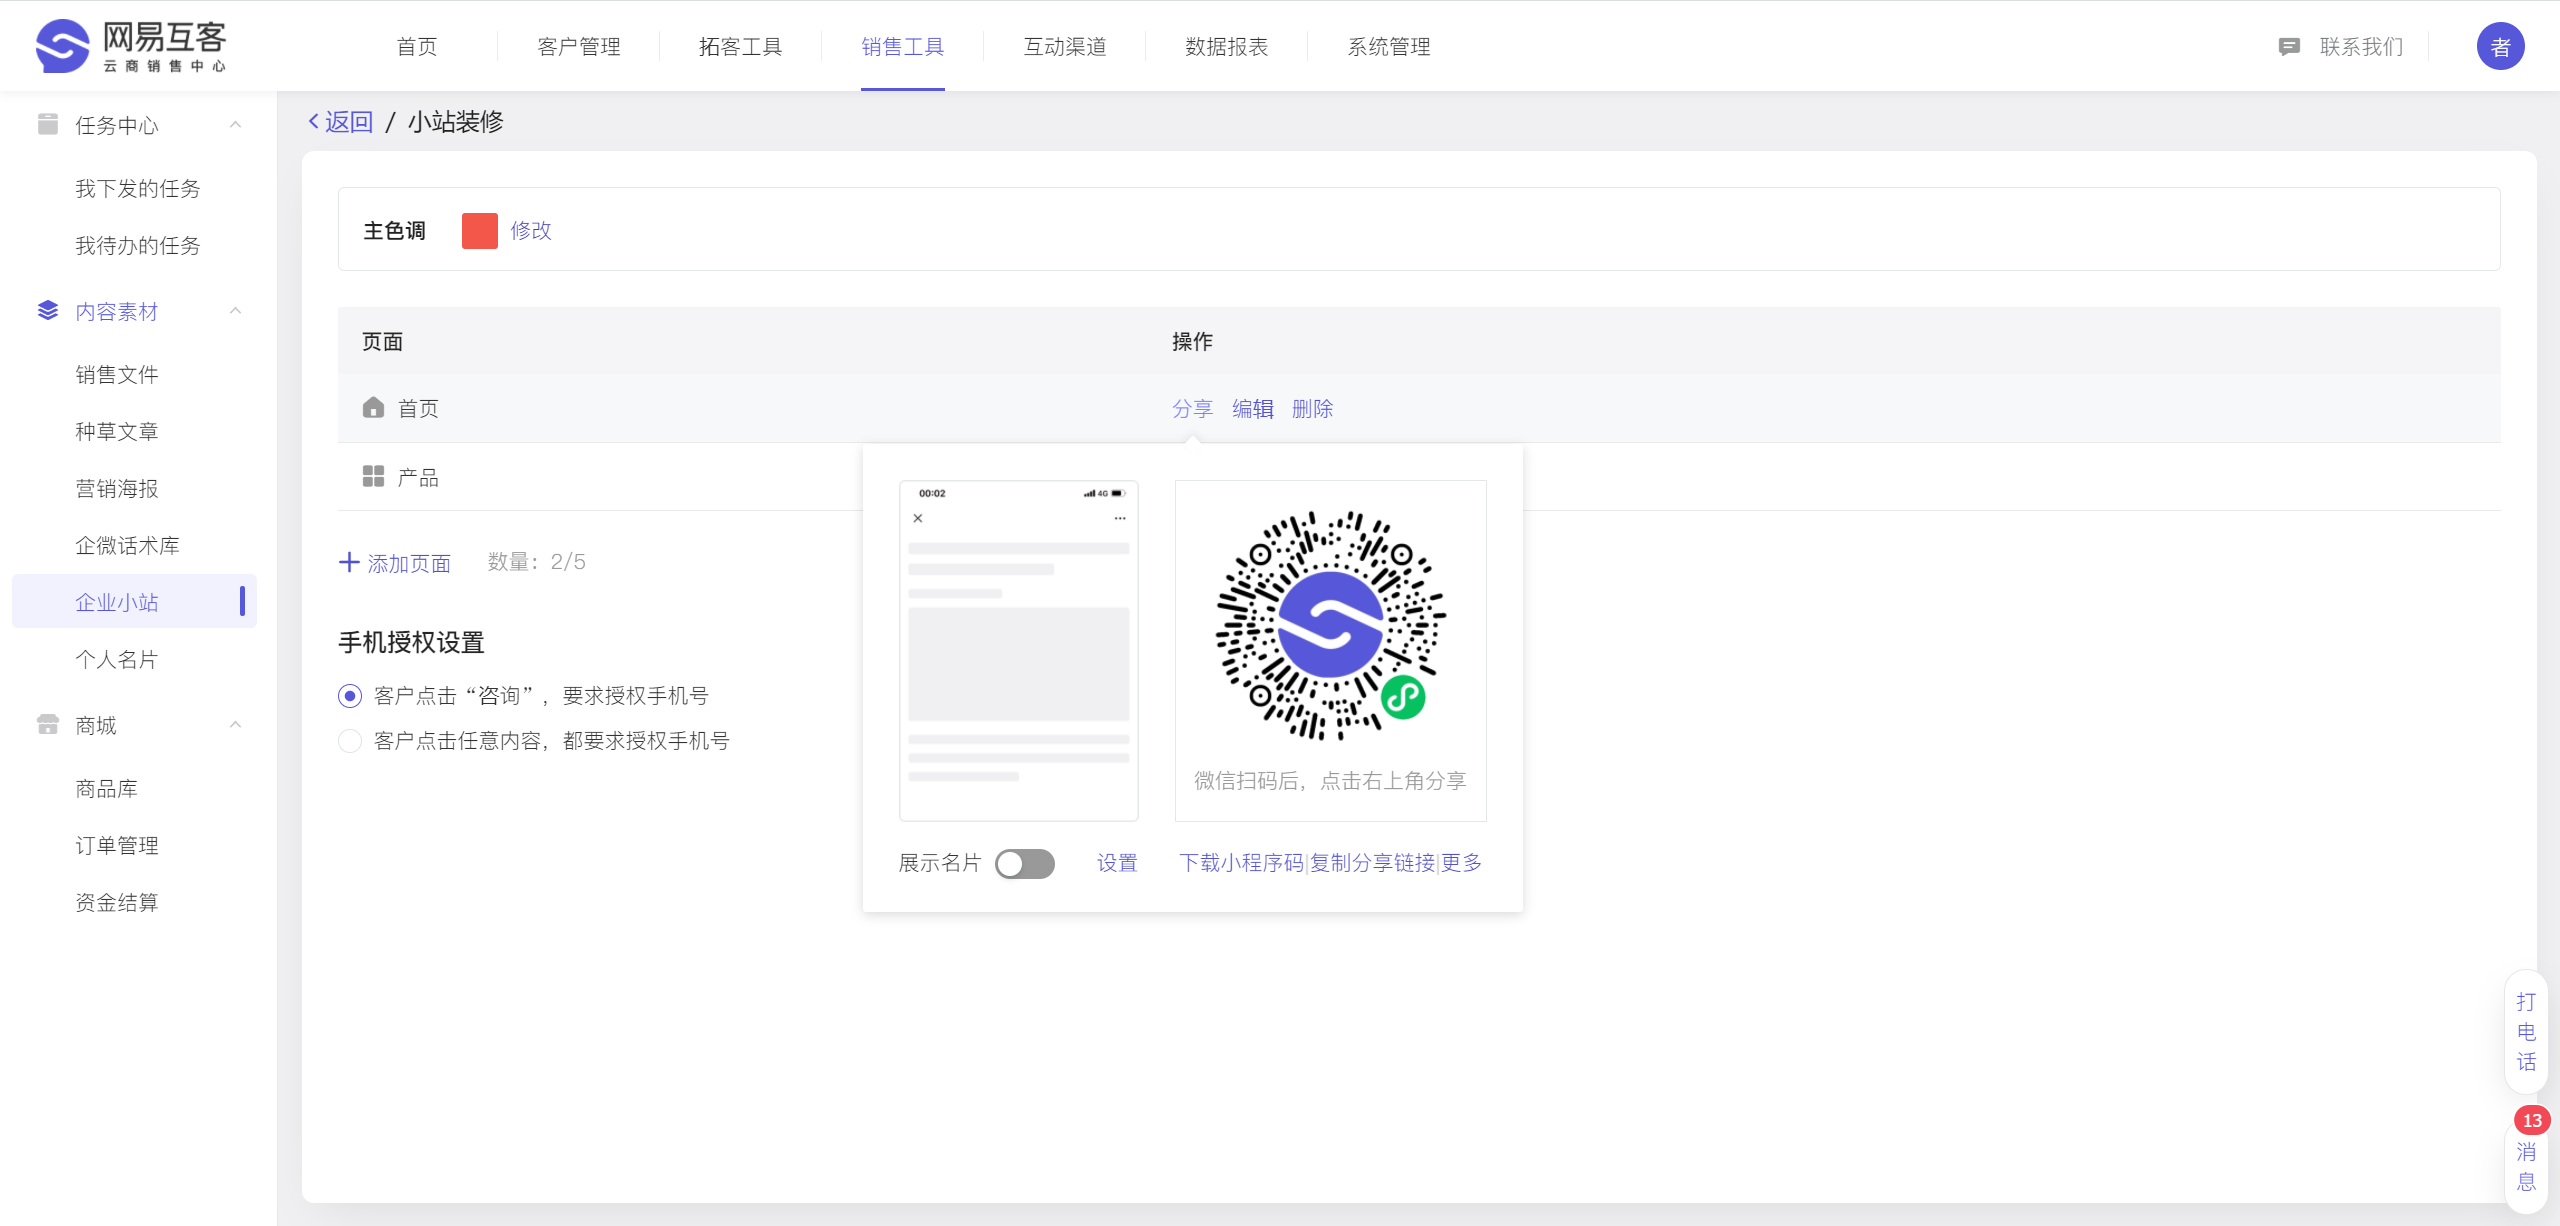Click 返回 breadcrumb link
Screen dimensions: 2560x1226
(349, 121)
